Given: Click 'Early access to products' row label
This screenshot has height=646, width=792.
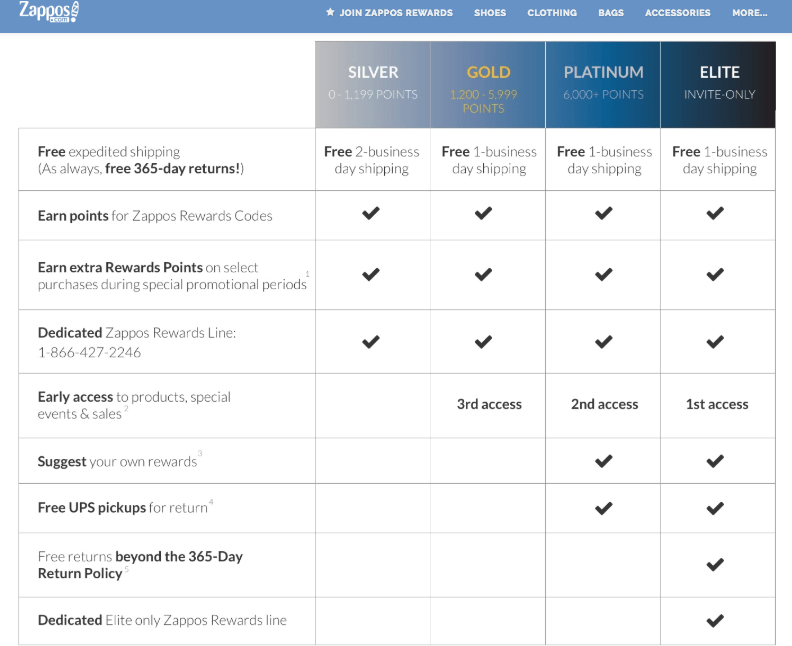Looking at the screenshot, I should pos(134,405).
